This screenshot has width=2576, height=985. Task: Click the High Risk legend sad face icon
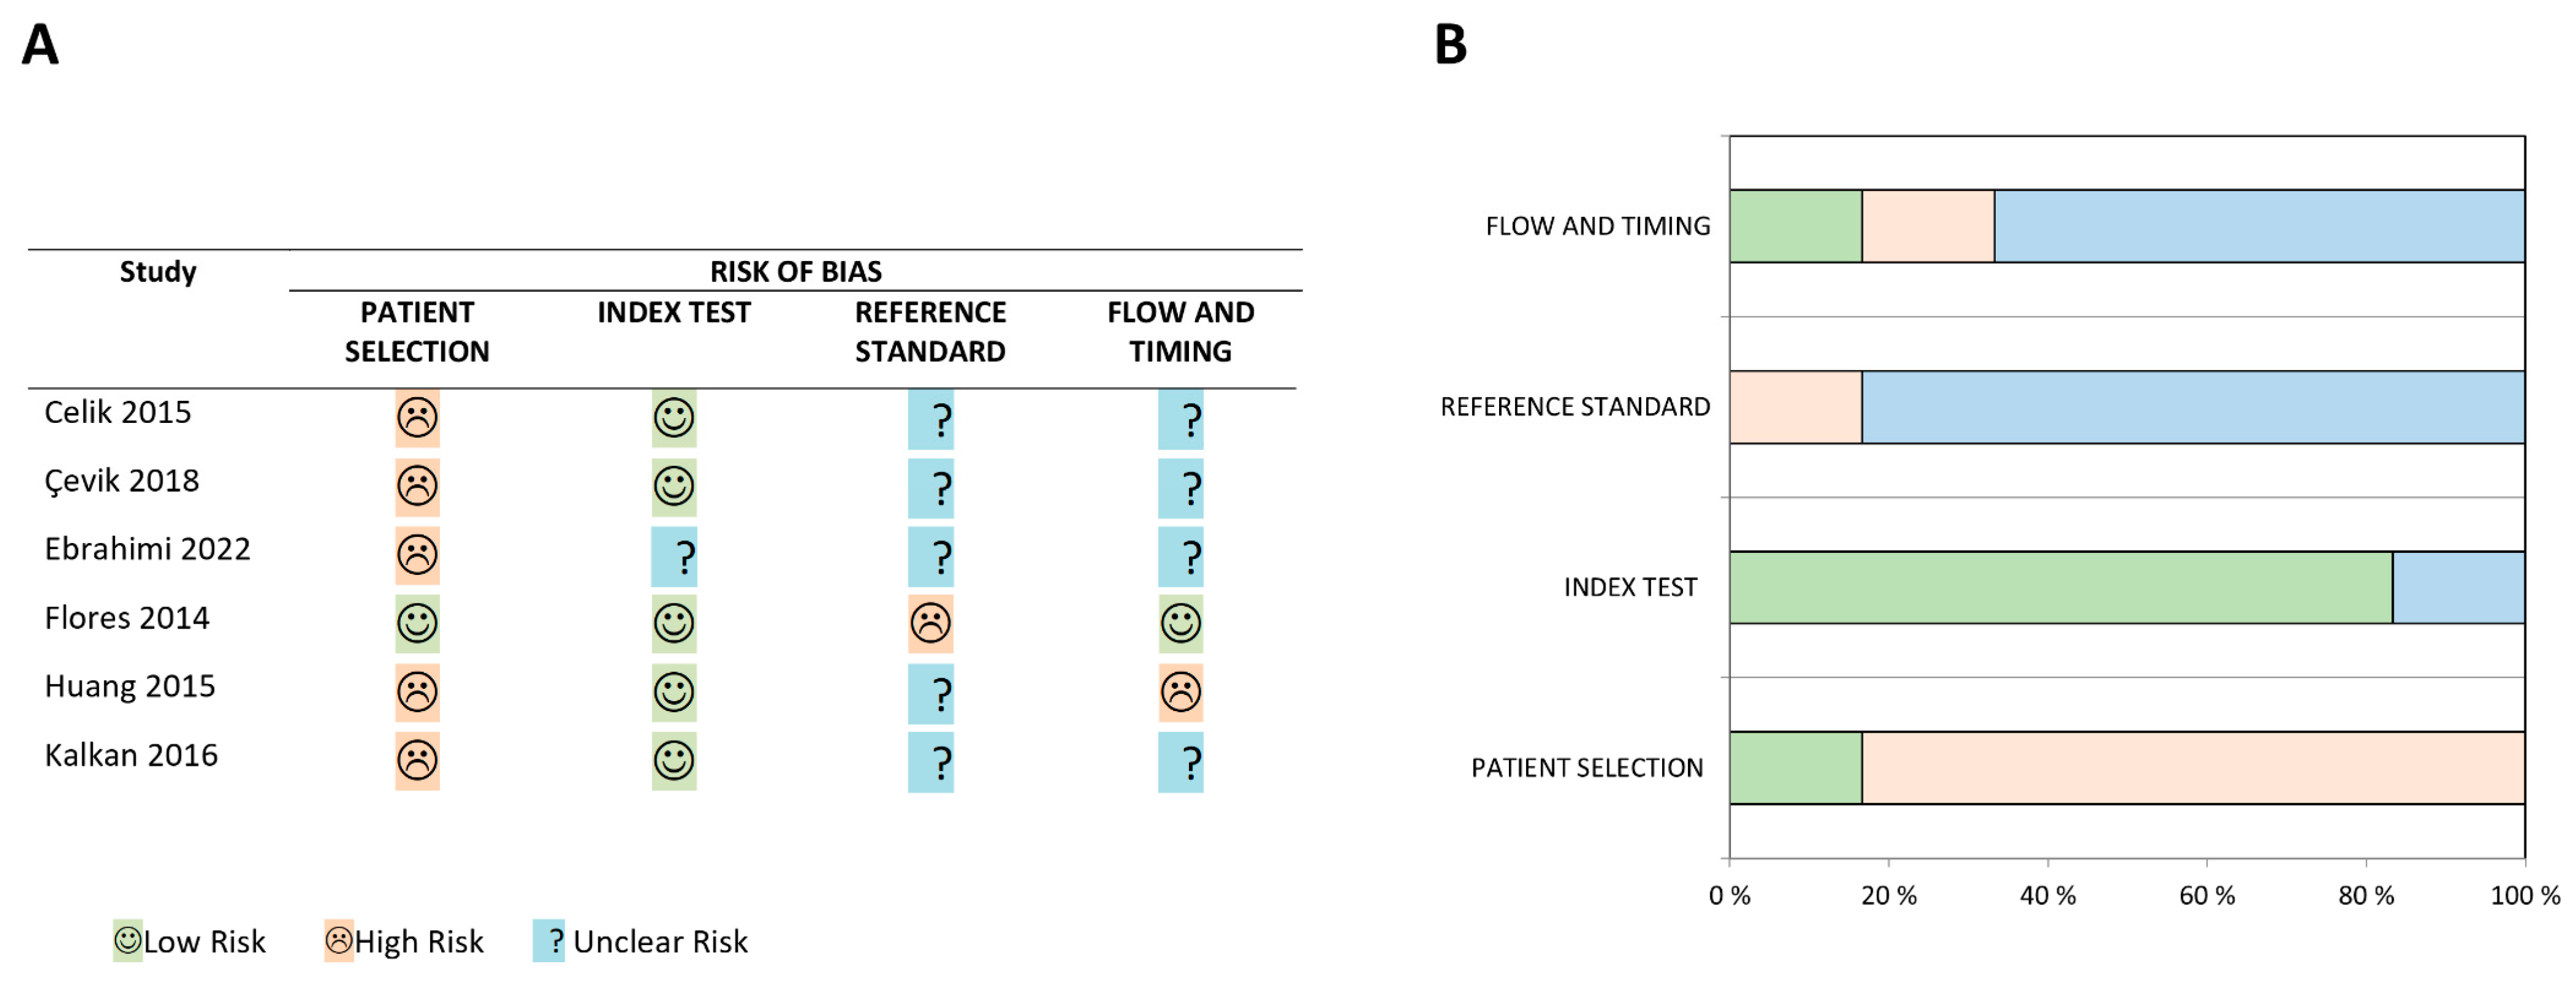[x=339, y=940]
